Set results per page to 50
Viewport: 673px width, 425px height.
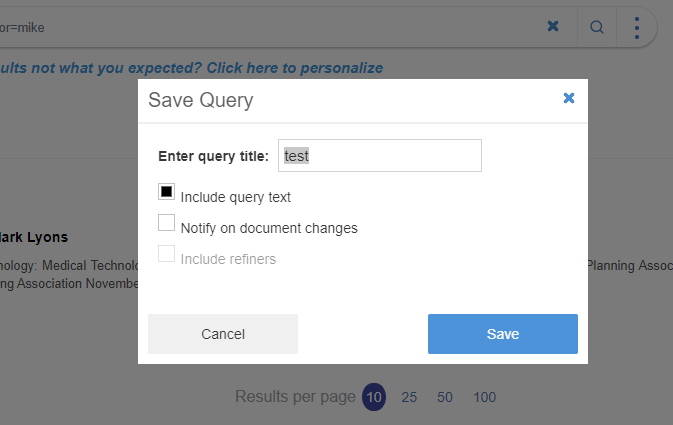(445, 397)
